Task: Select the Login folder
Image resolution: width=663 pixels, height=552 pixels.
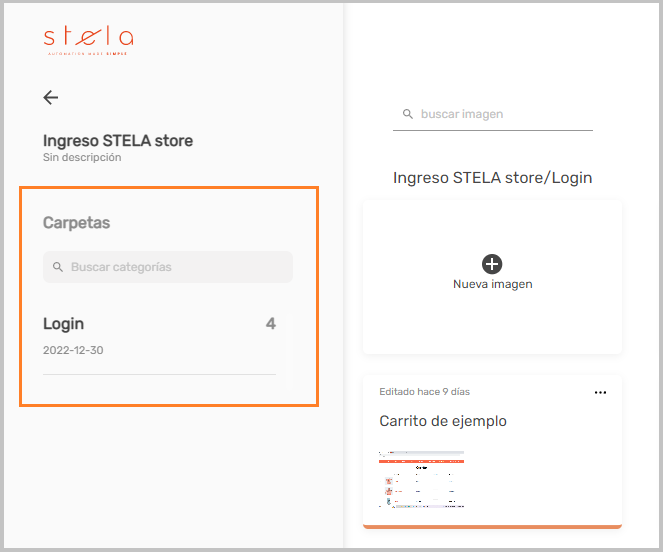Action: 159,336
